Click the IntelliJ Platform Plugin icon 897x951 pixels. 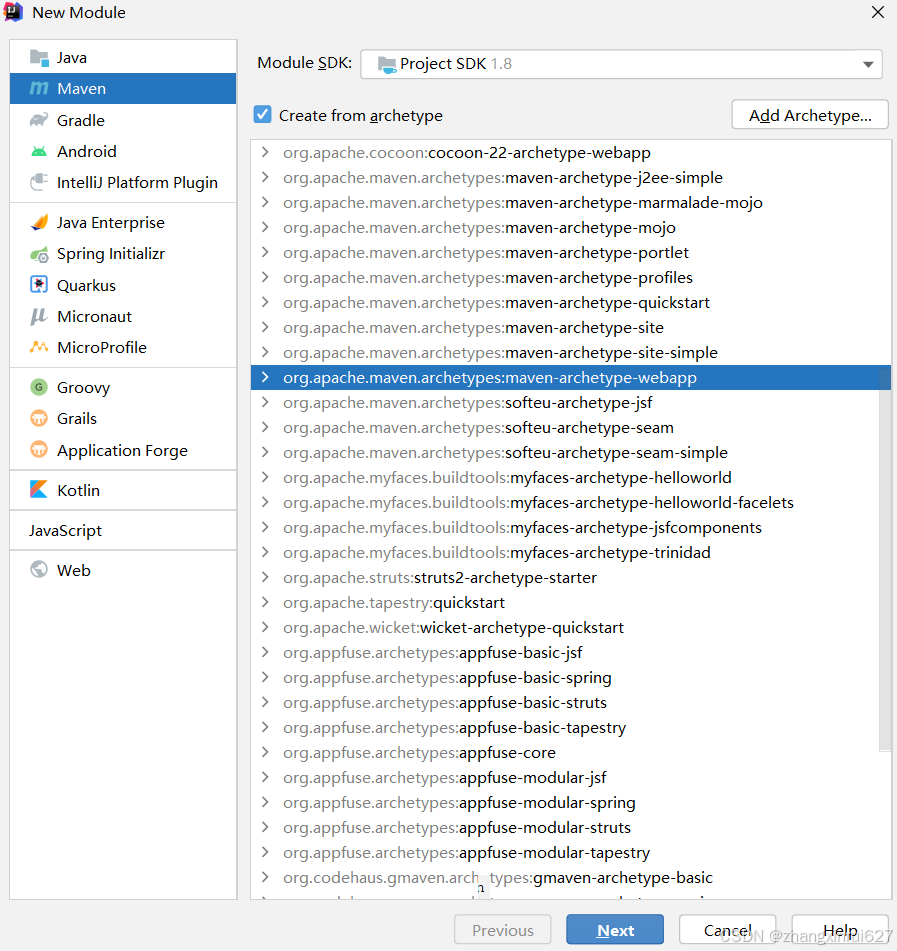point(39,182)
